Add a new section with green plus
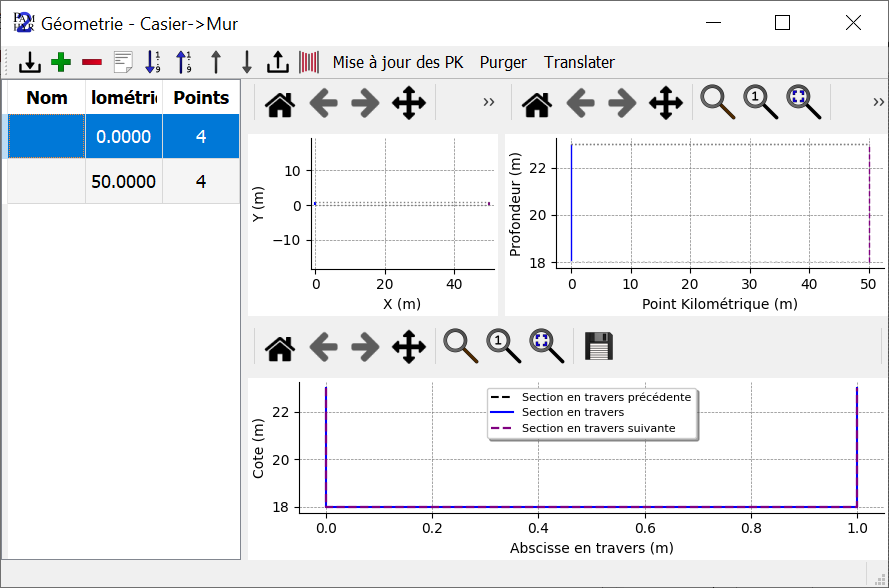Image resolution: width=889 pixels, height=588 pixels. (61, 62)
